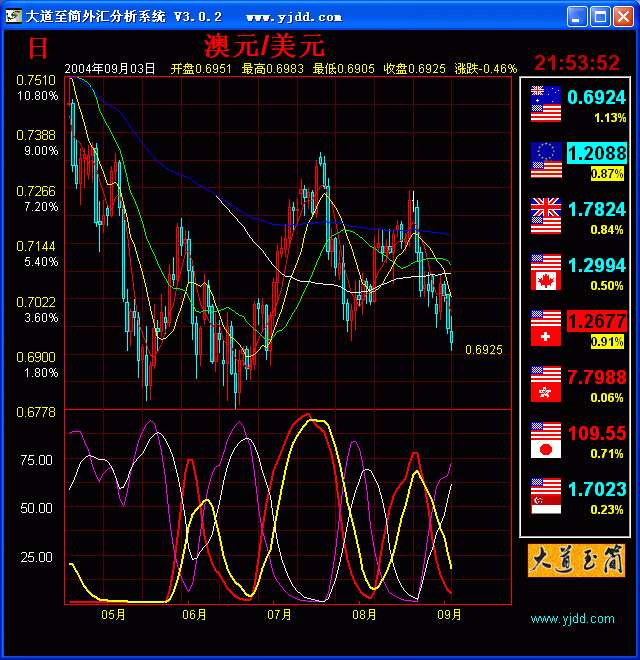Click the EUR/USD quote 1.2088
This screenshot has height=660, width=640.
tap(597, 153)
